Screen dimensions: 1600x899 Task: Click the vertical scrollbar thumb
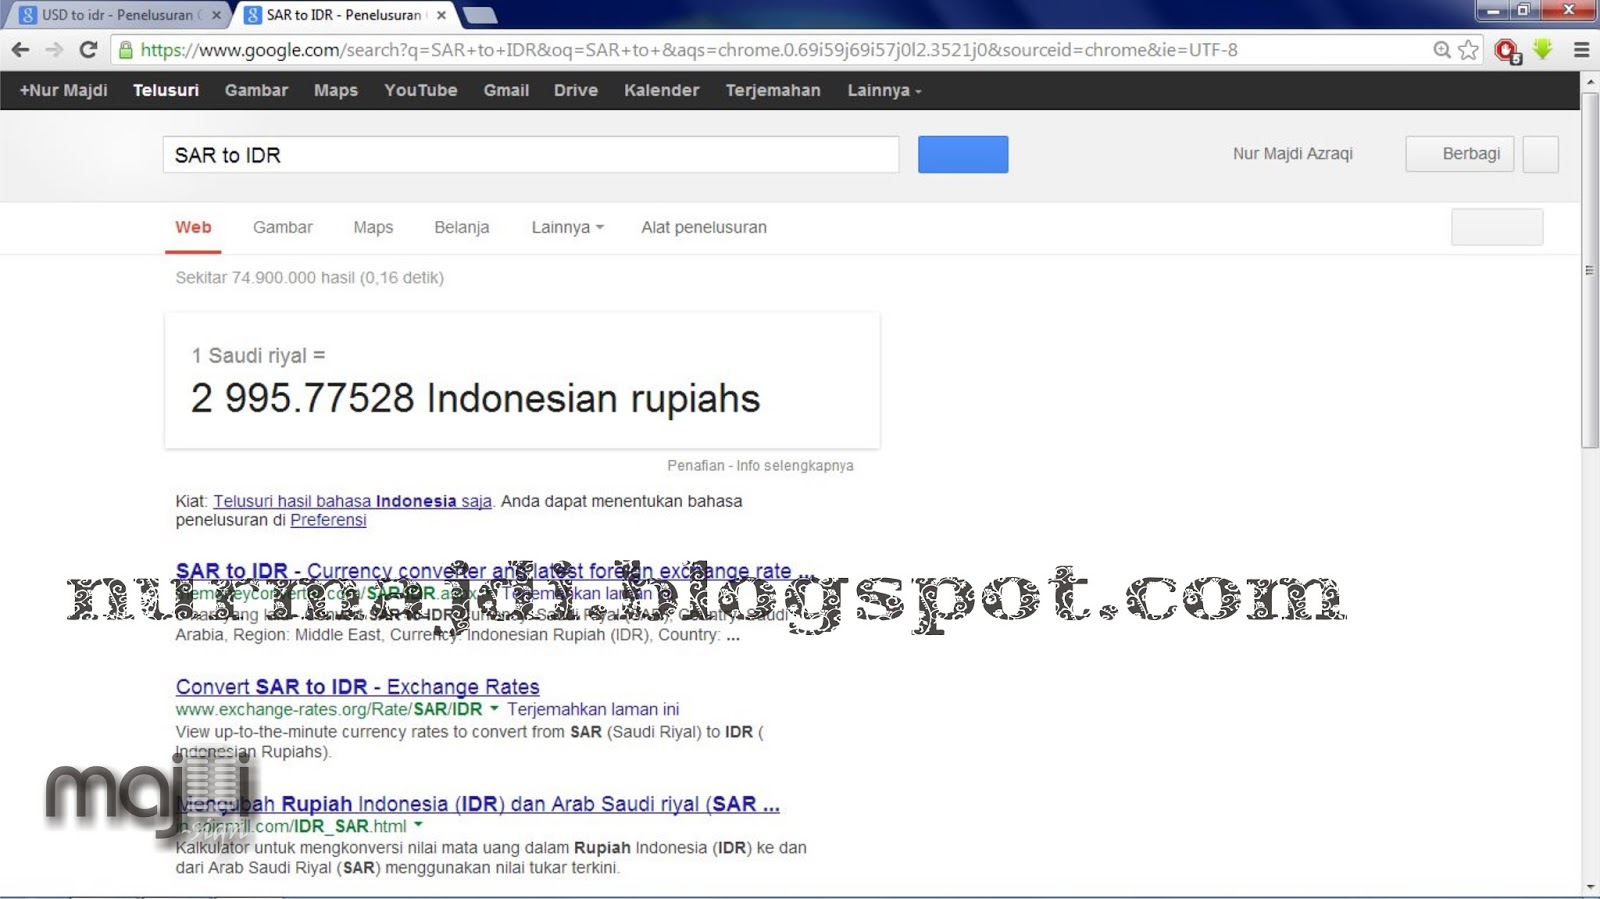1590,270
